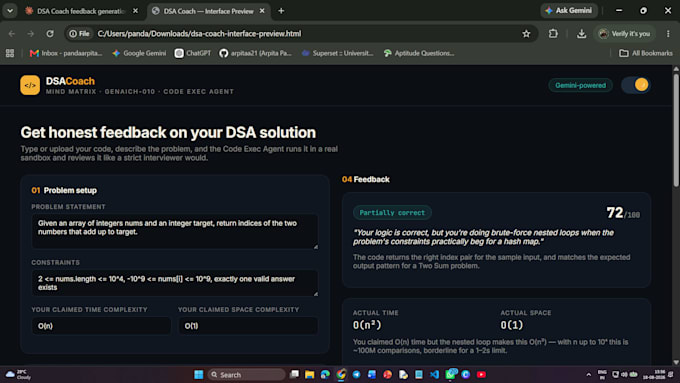680x383 pixels.
Task: Click the DSACoach orange code logo icon
Action: pos(30,85)
